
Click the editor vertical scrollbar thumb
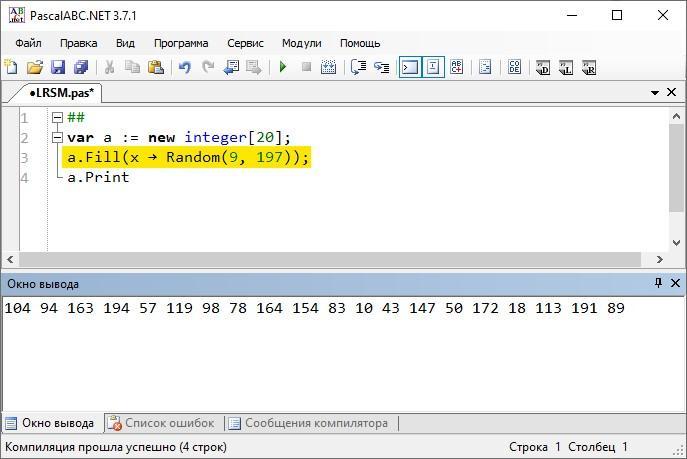click(x=676, y=169)
